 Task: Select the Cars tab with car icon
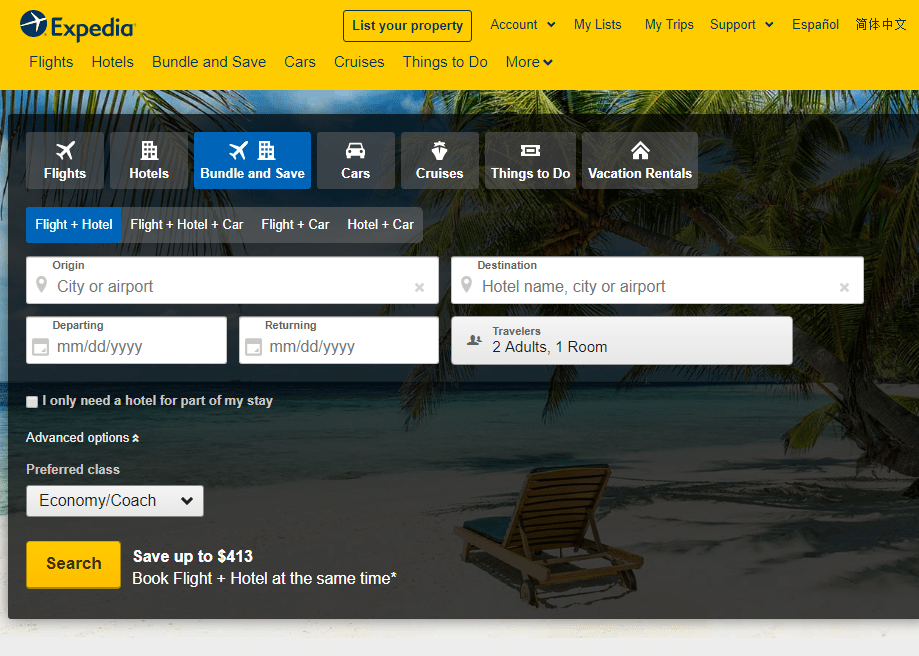tap(356, 160)
